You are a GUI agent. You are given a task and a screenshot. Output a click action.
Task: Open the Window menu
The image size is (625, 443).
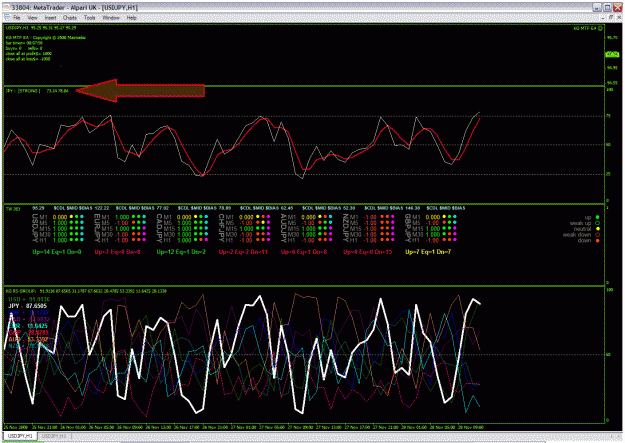coord(111,18)
